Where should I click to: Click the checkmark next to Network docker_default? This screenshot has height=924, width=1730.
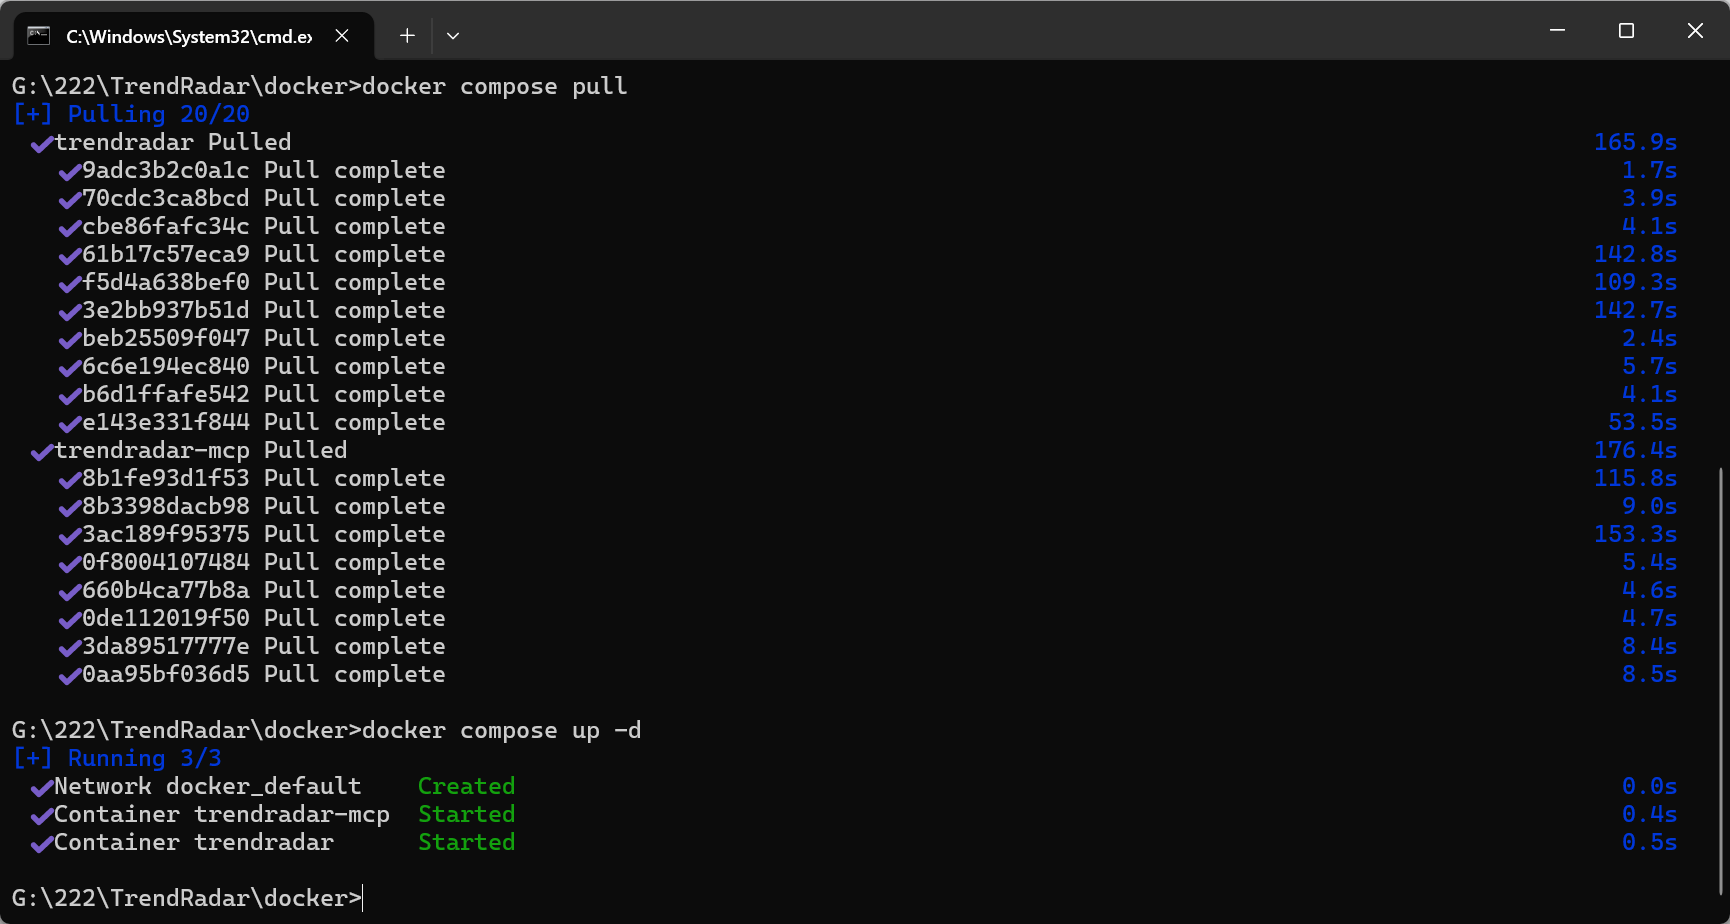41,788
